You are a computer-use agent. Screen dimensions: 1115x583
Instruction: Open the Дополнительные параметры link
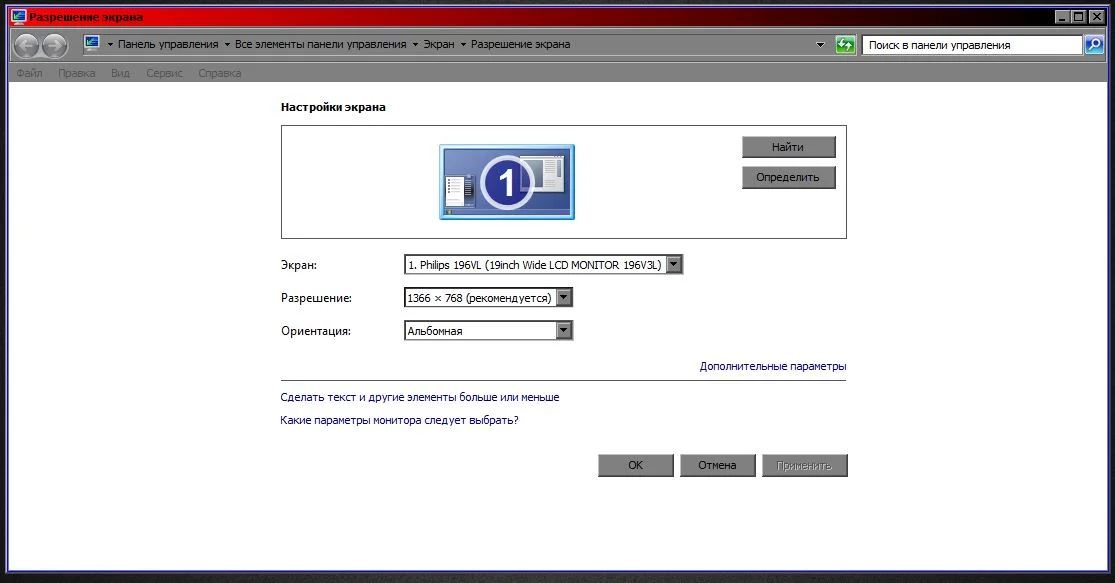pos(772,367)
